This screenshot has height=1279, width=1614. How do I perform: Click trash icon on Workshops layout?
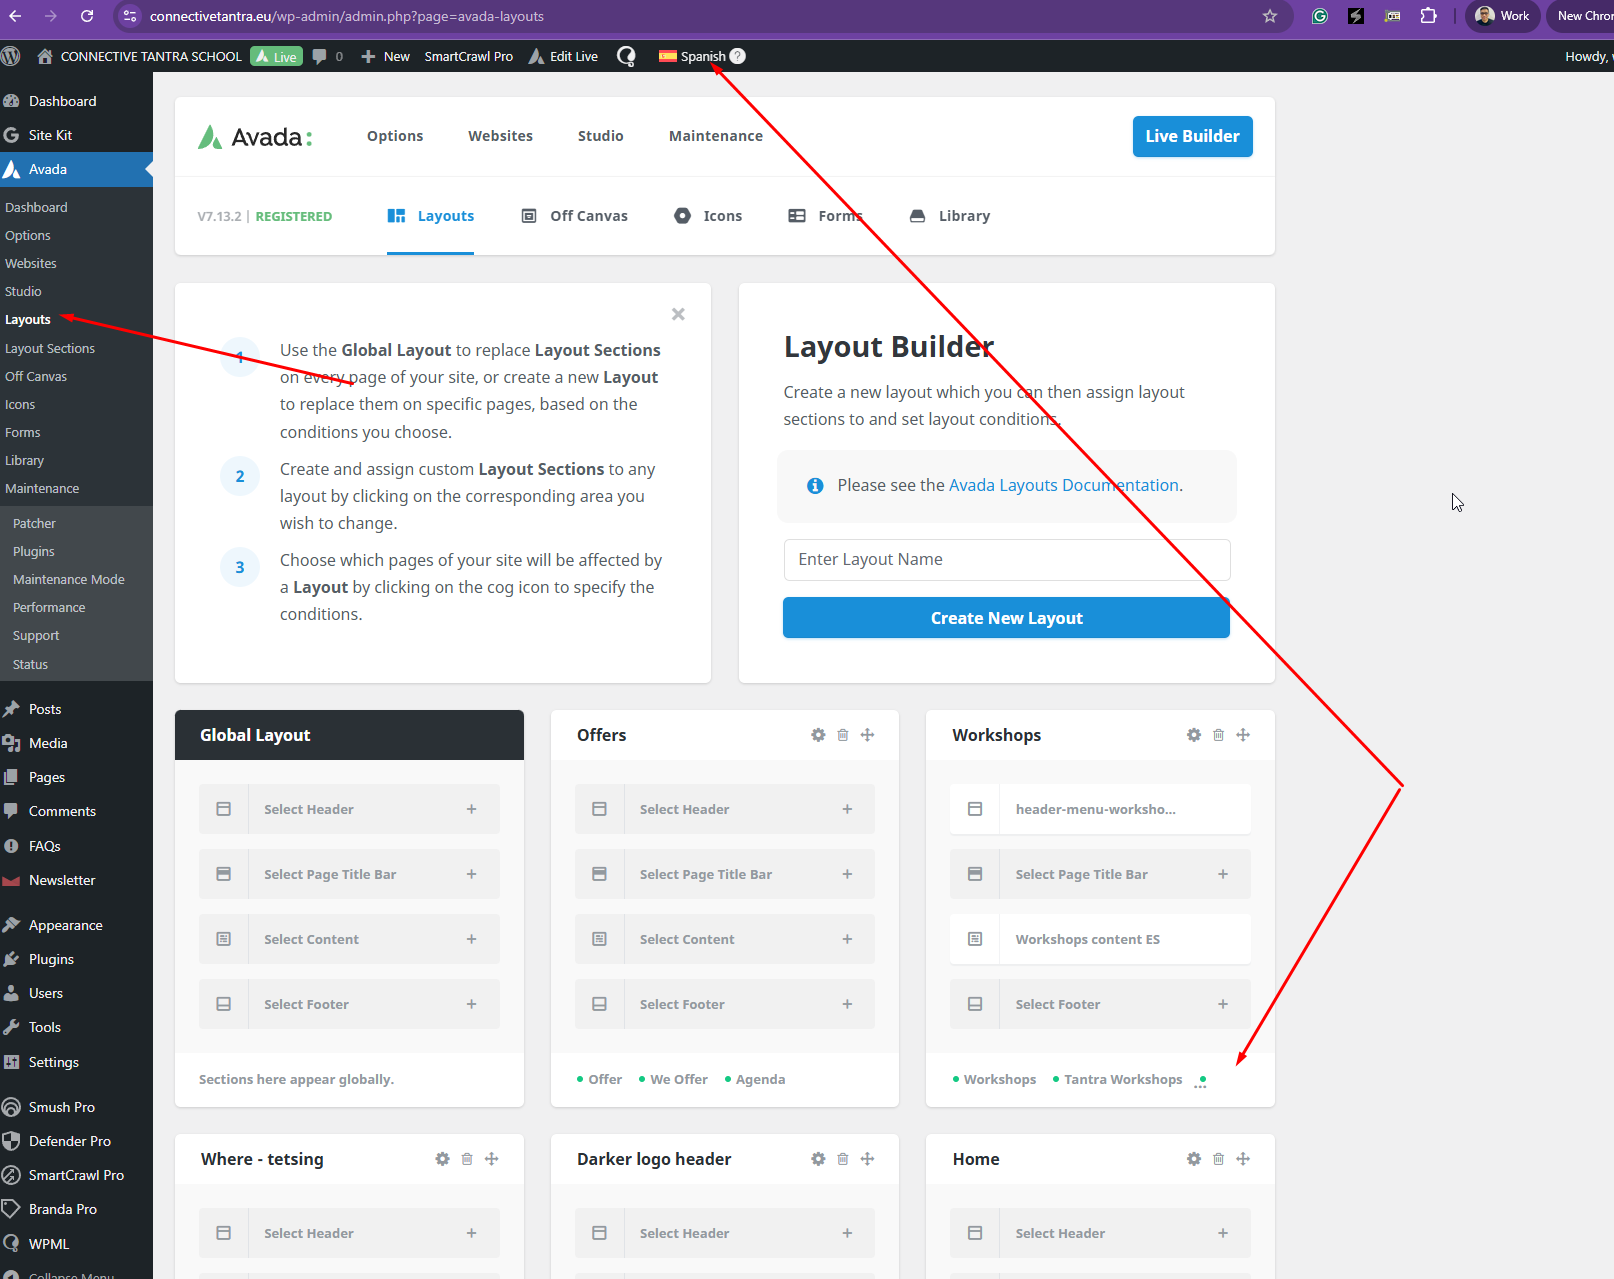point(1218,735)
